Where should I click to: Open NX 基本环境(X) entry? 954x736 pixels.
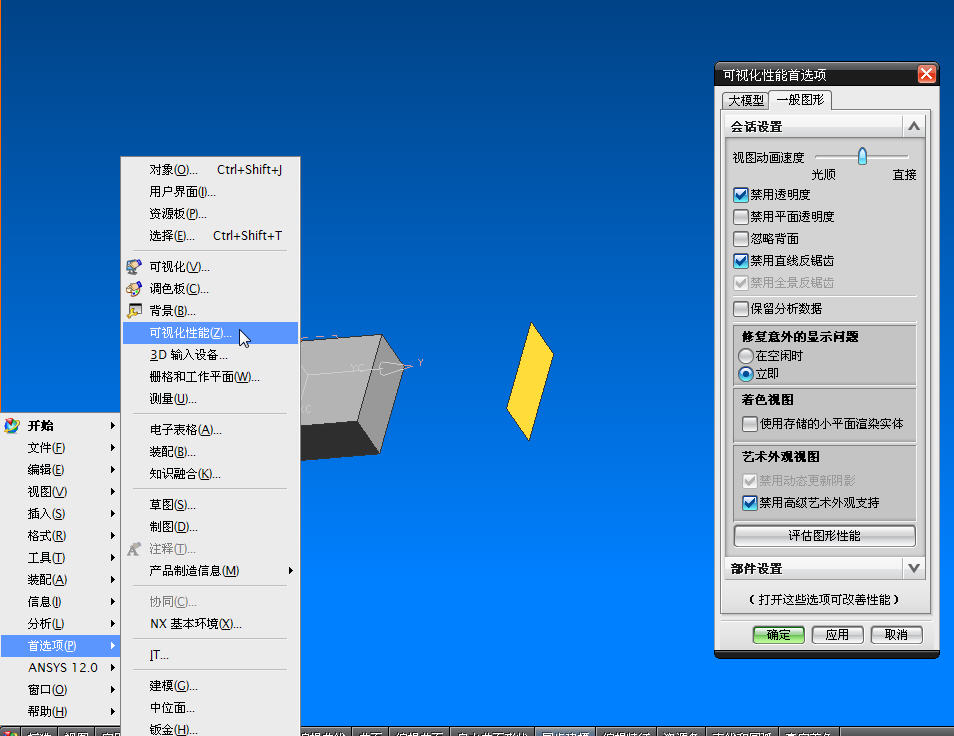tap(211, 623)
